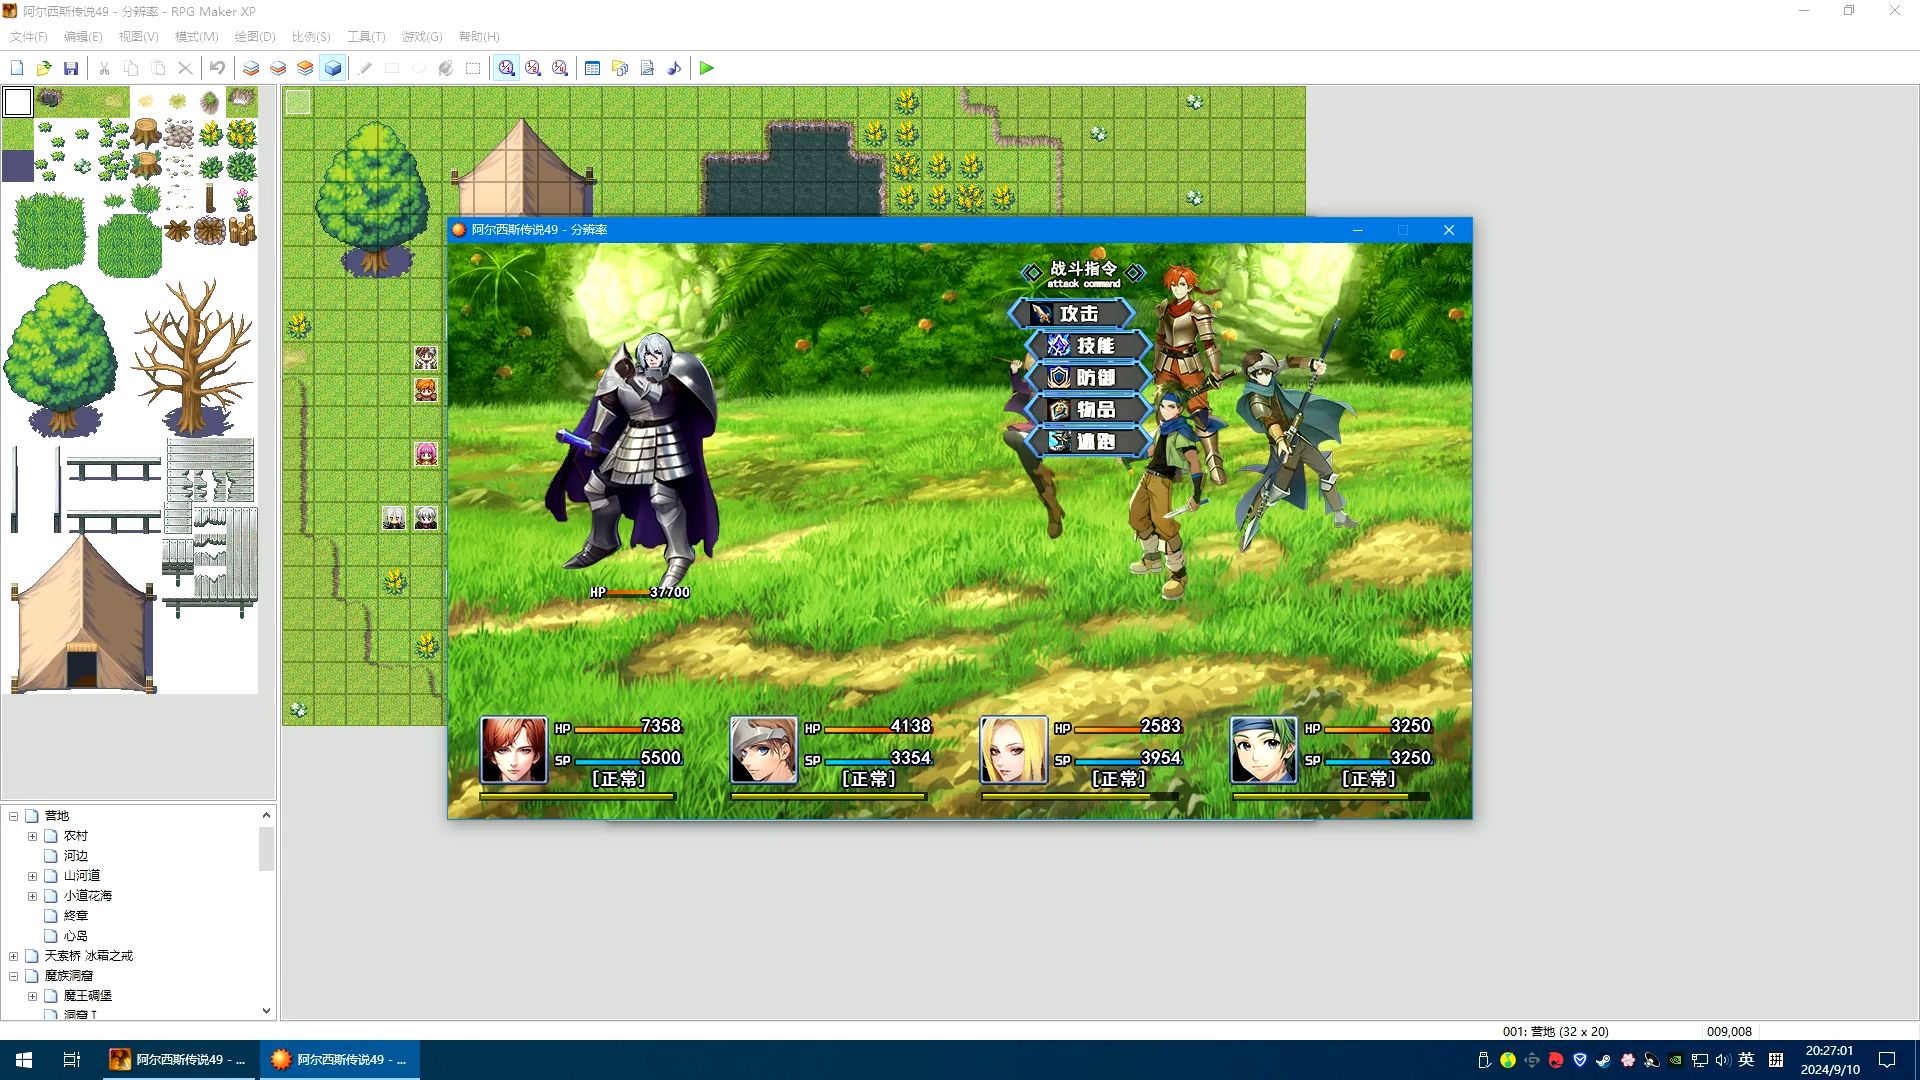Click the Open project folder icon
Screen dimensions: 1920x1080
[x=44, y=68]
